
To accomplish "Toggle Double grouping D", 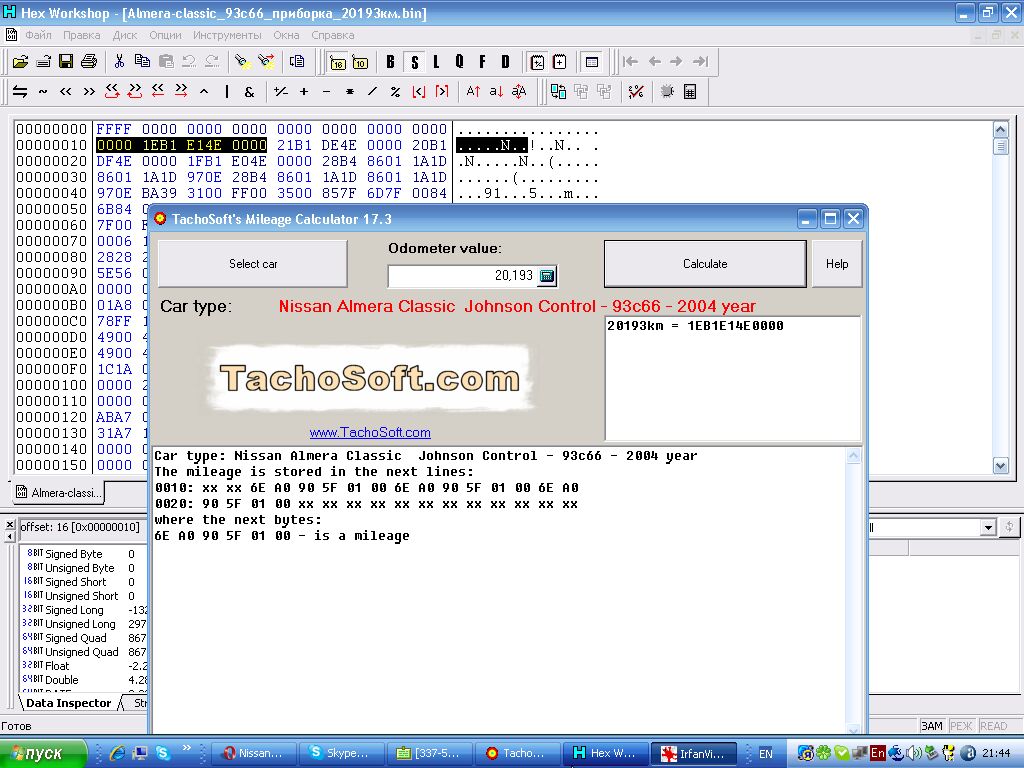I will tap(505, 63).
